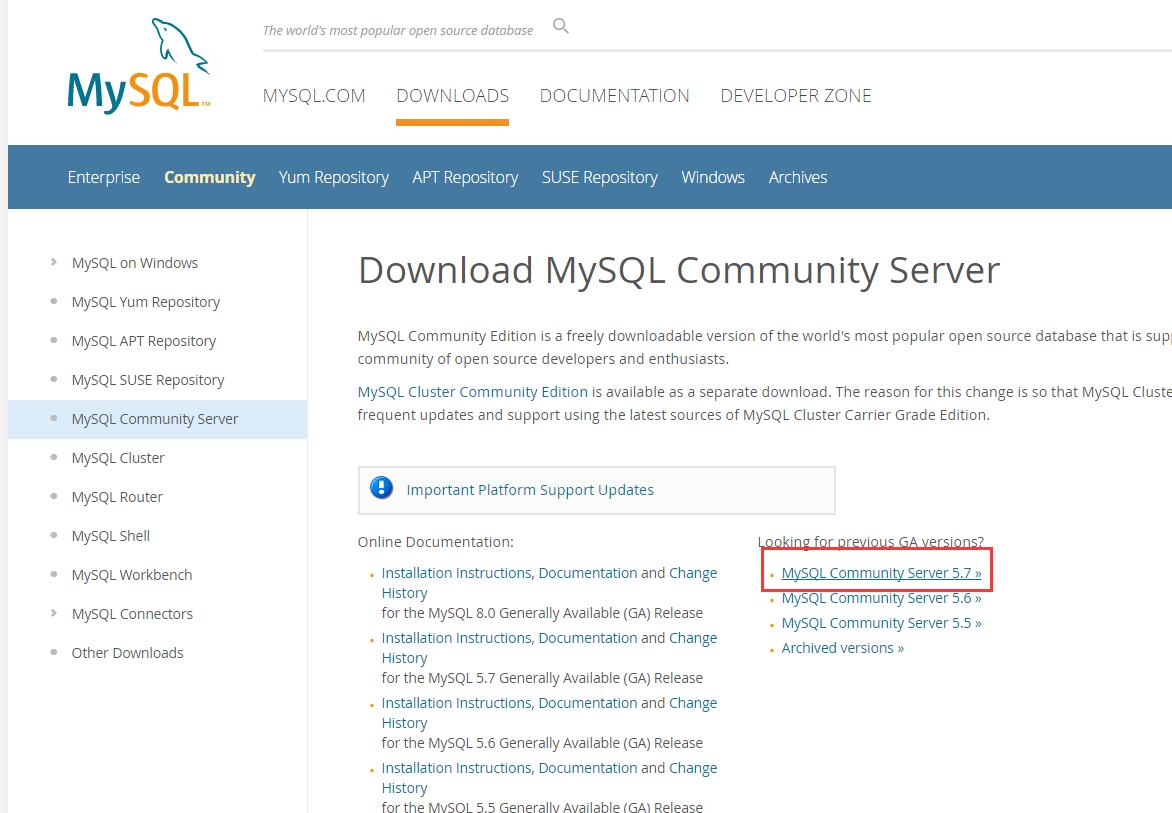
Task: Click Looking for previous GA versions text
Action: click(x=871, y=541)
